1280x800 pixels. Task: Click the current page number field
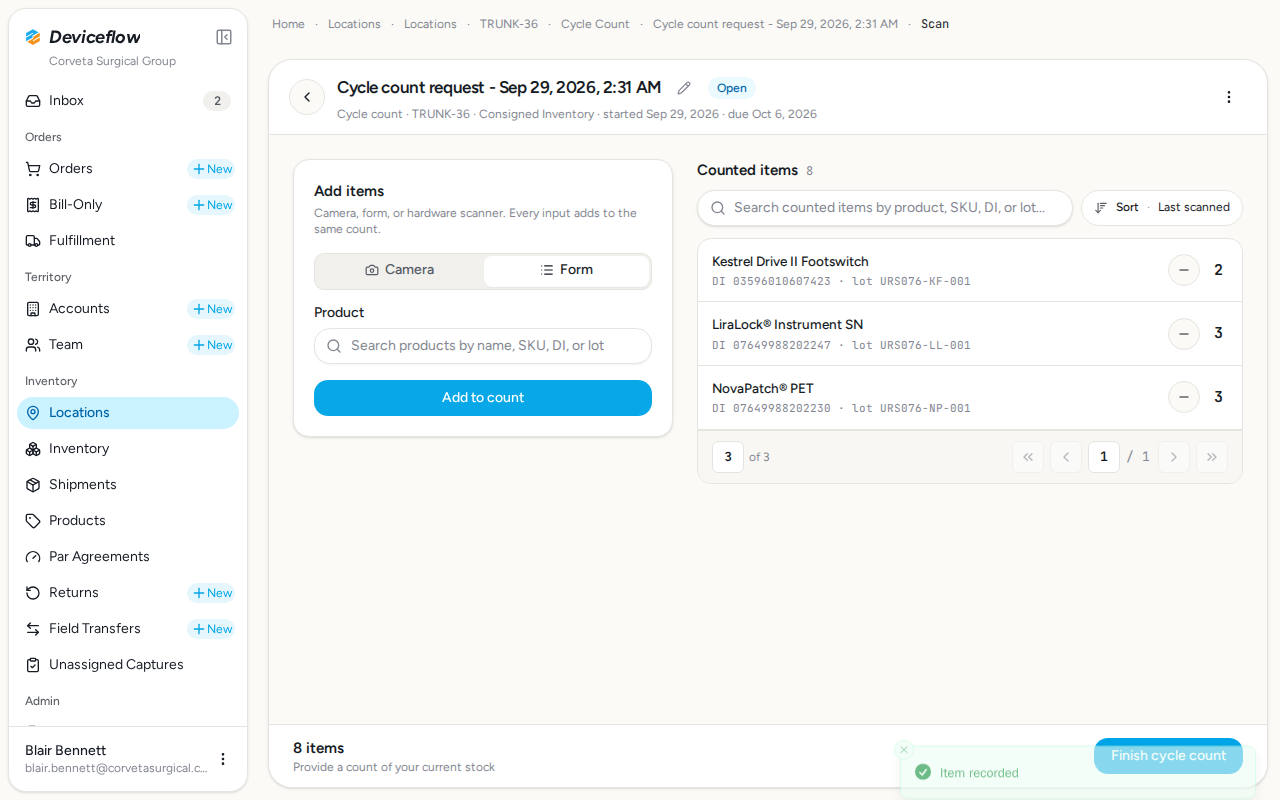tap(1104, 457)
